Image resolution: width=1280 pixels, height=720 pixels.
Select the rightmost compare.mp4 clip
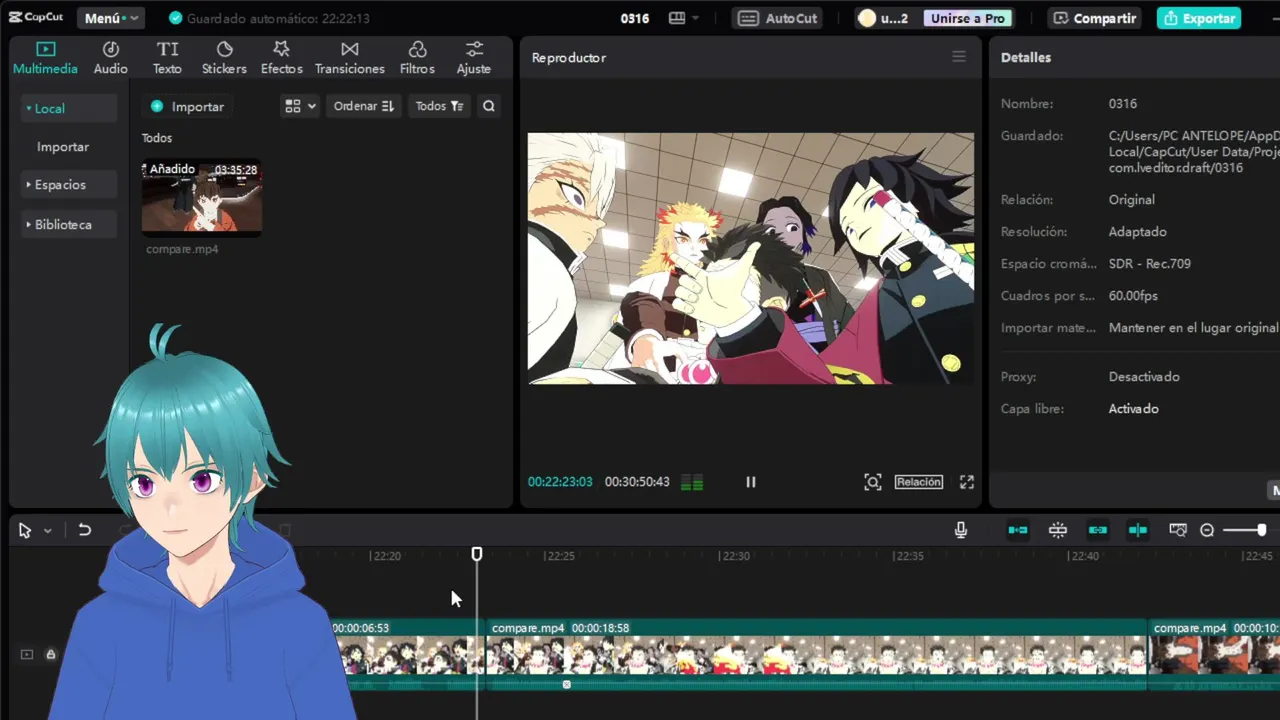1214,655
